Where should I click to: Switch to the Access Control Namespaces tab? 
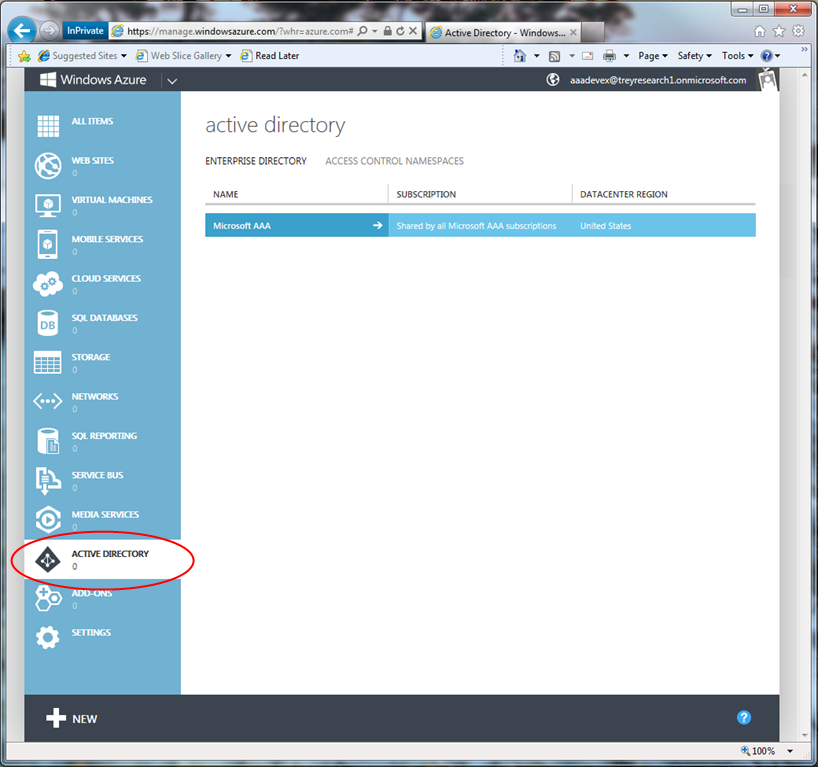pos(394,161)
